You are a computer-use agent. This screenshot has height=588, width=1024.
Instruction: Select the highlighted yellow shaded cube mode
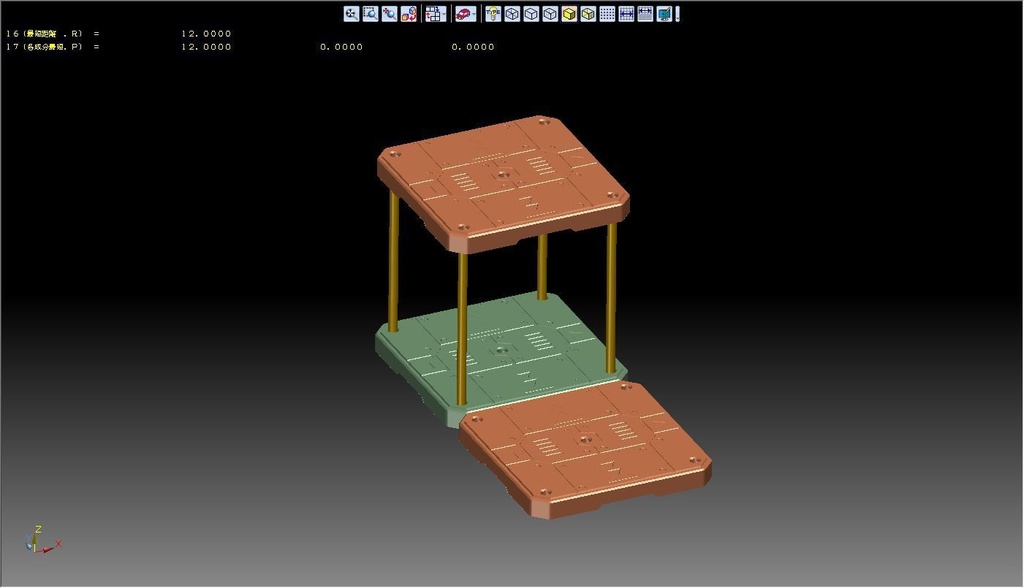coord(569,14)
